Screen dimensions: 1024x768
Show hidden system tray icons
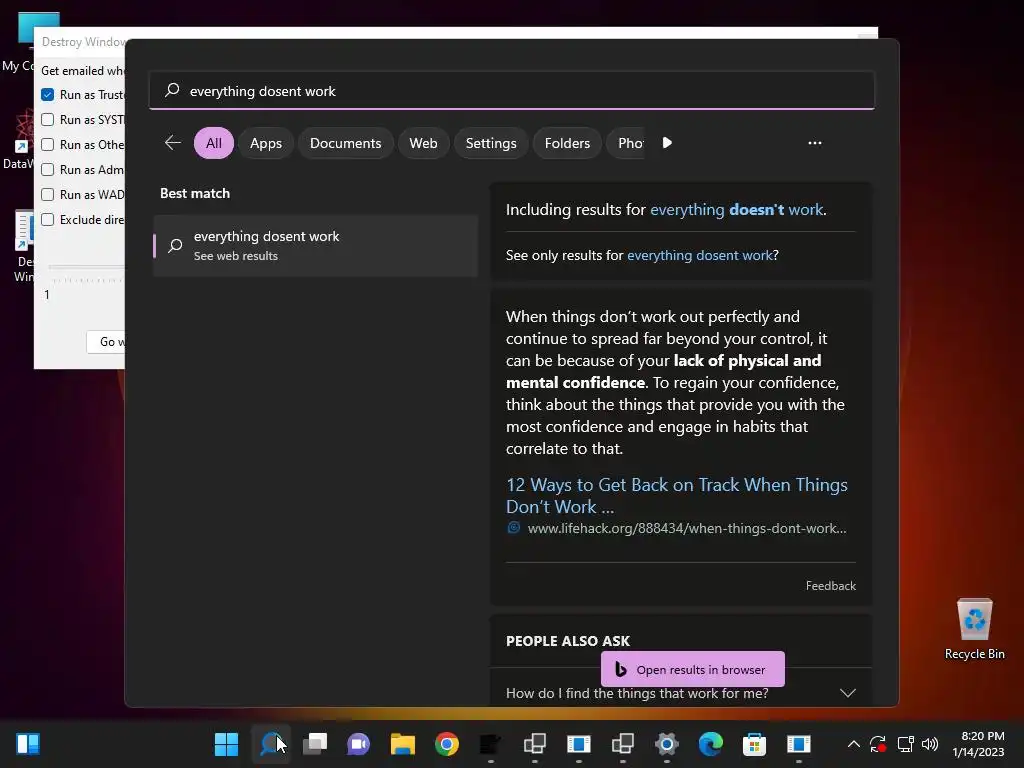click(x=853, y=744)
